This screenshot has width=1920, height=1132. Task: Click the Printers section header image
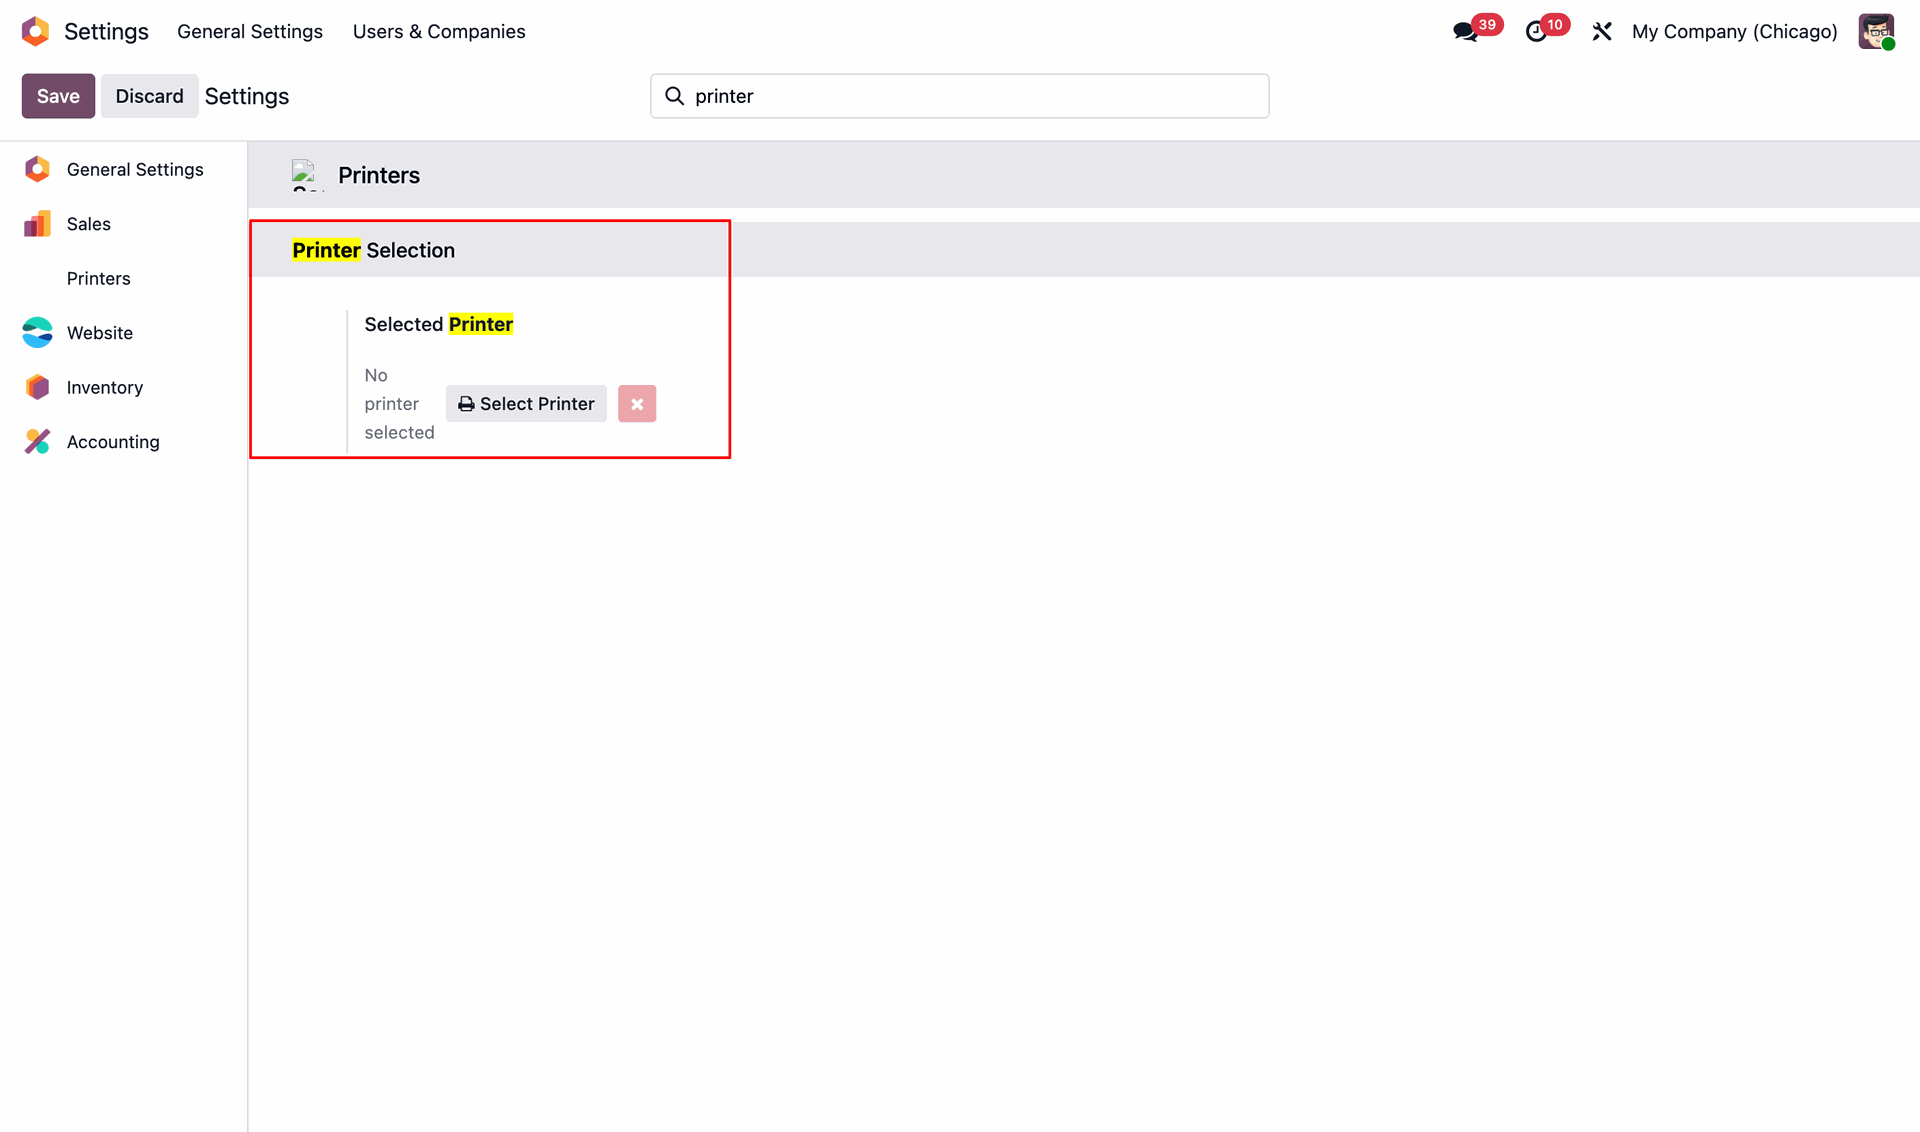coord(306,175)
